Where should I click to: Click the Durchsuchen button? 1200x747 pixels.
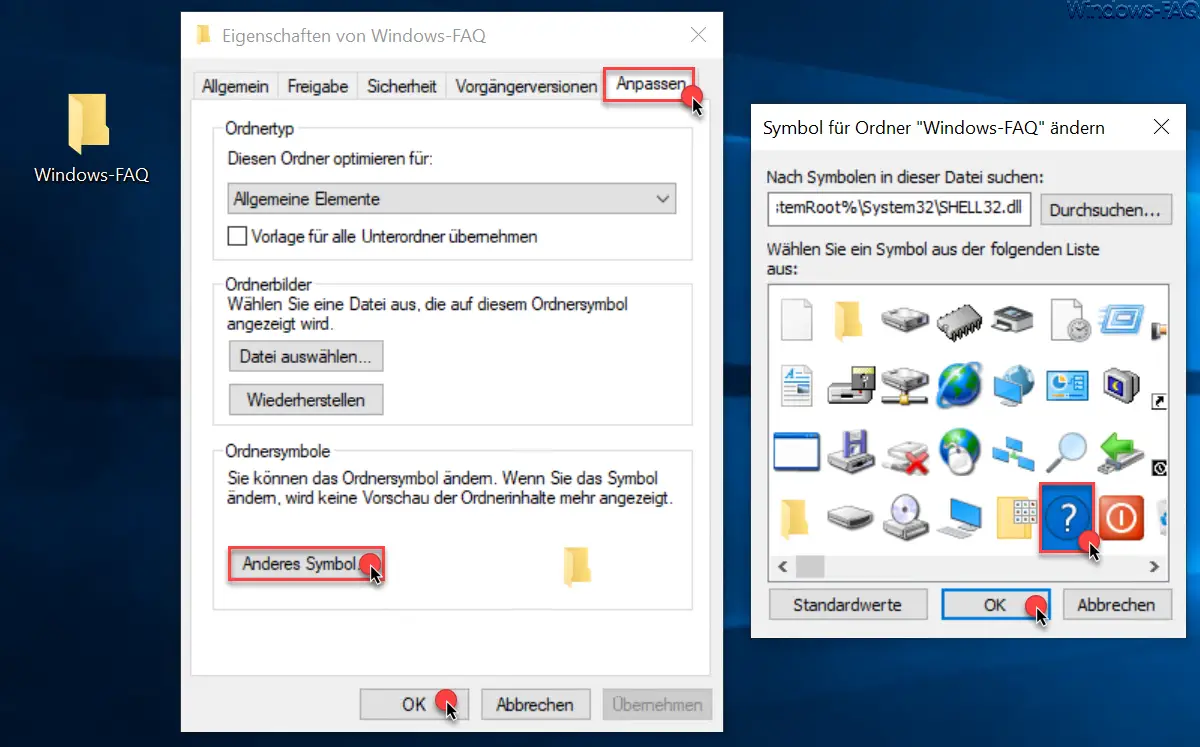(x=1106, y=210)
